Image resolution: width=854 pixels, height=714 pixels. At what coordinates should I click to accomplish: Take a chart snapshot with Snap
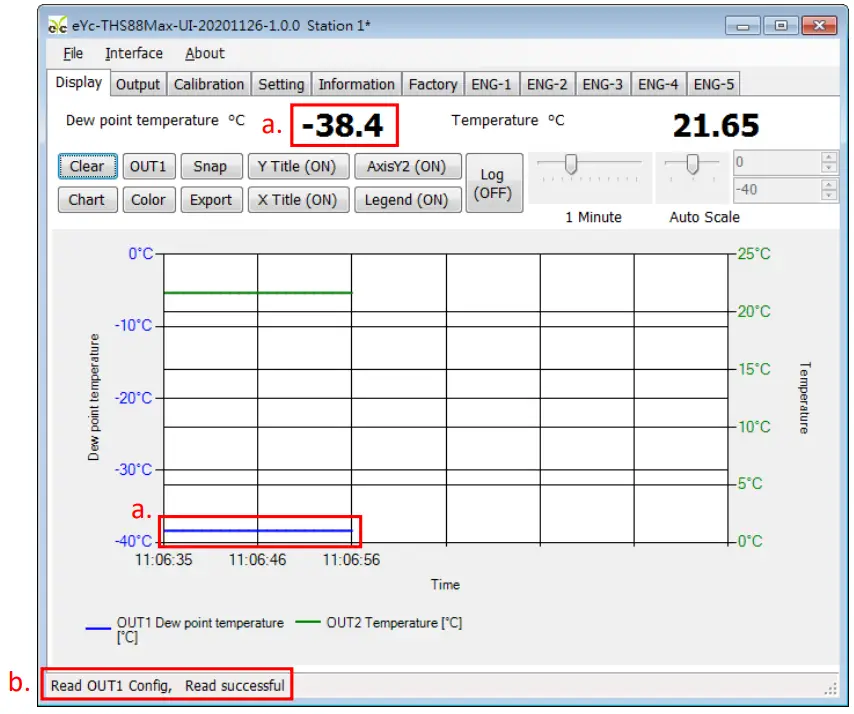tap(210, 166)
